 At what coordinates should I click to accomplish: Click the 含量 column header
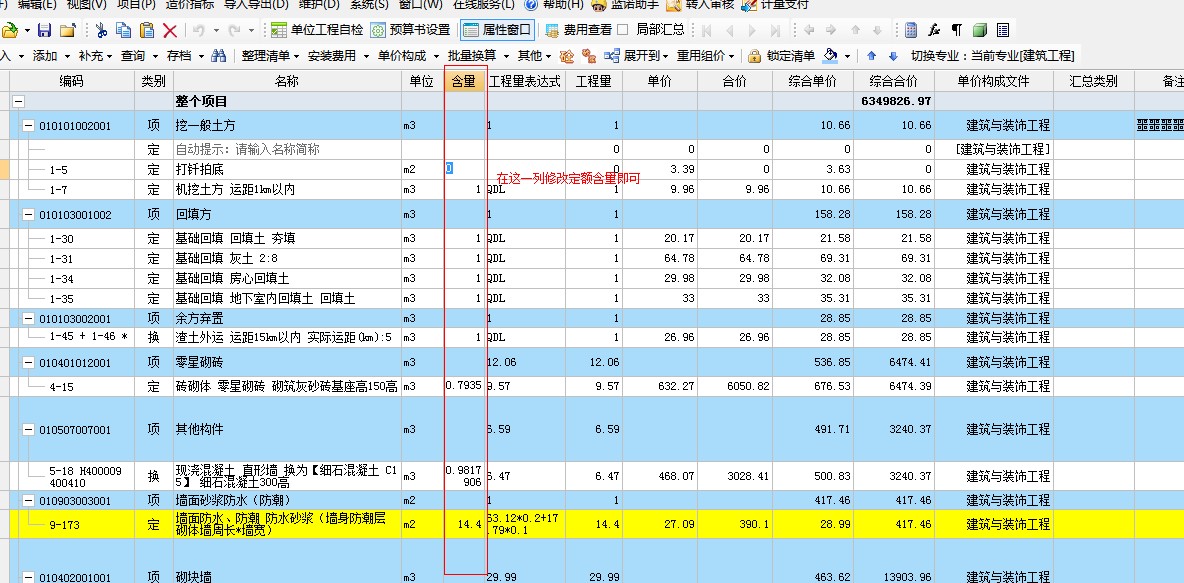464,82
